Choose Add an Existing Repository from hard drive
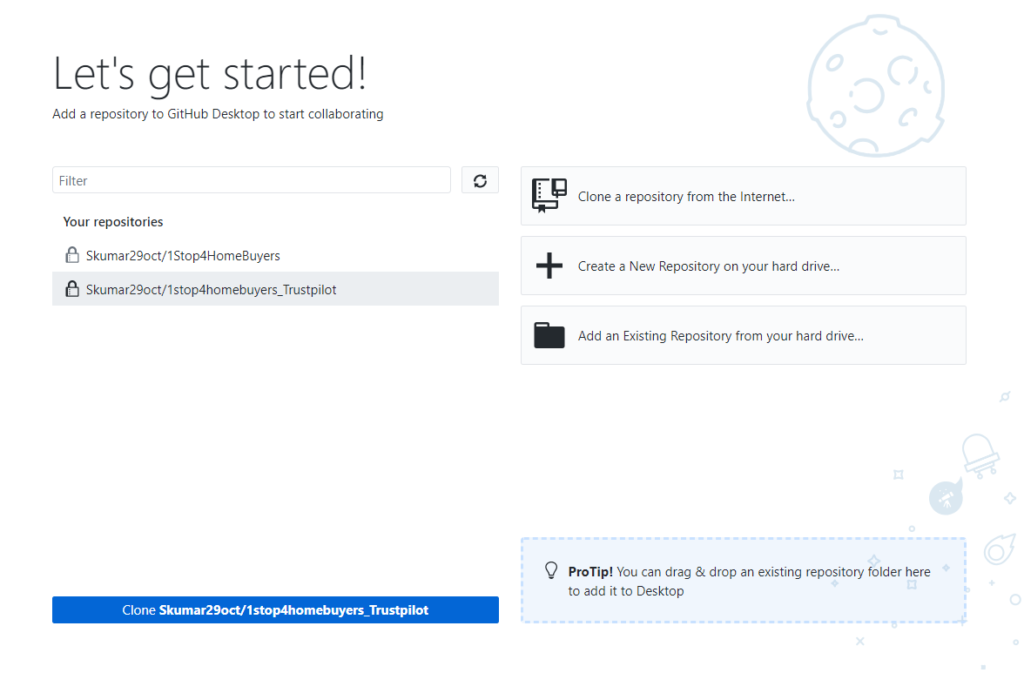Viewport: 1024px width, 673px height. point(743,336)
